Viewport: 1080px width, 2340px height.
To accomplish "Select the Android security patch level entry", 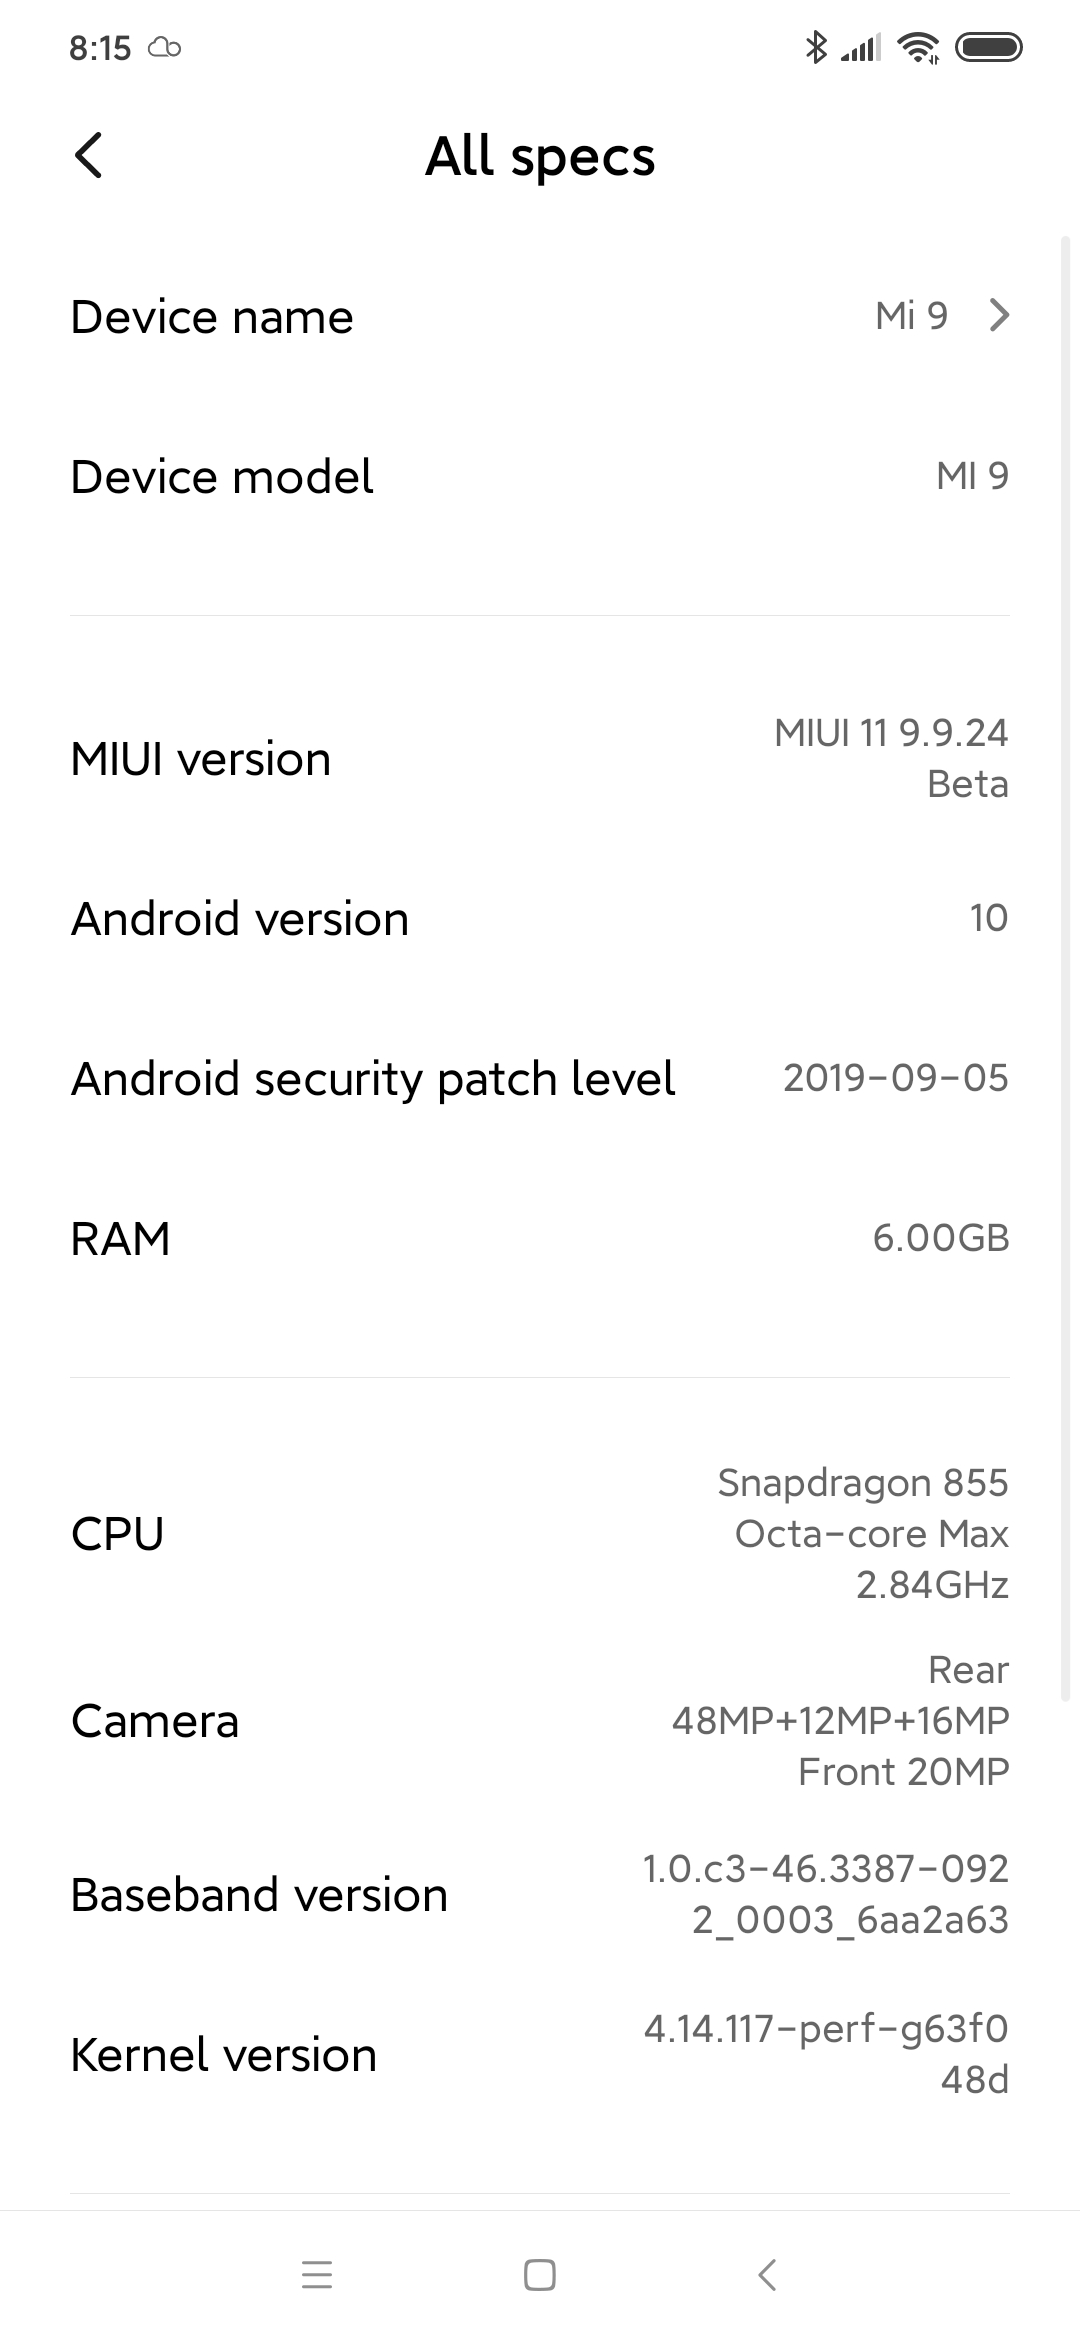I will tap(540, 1078).
